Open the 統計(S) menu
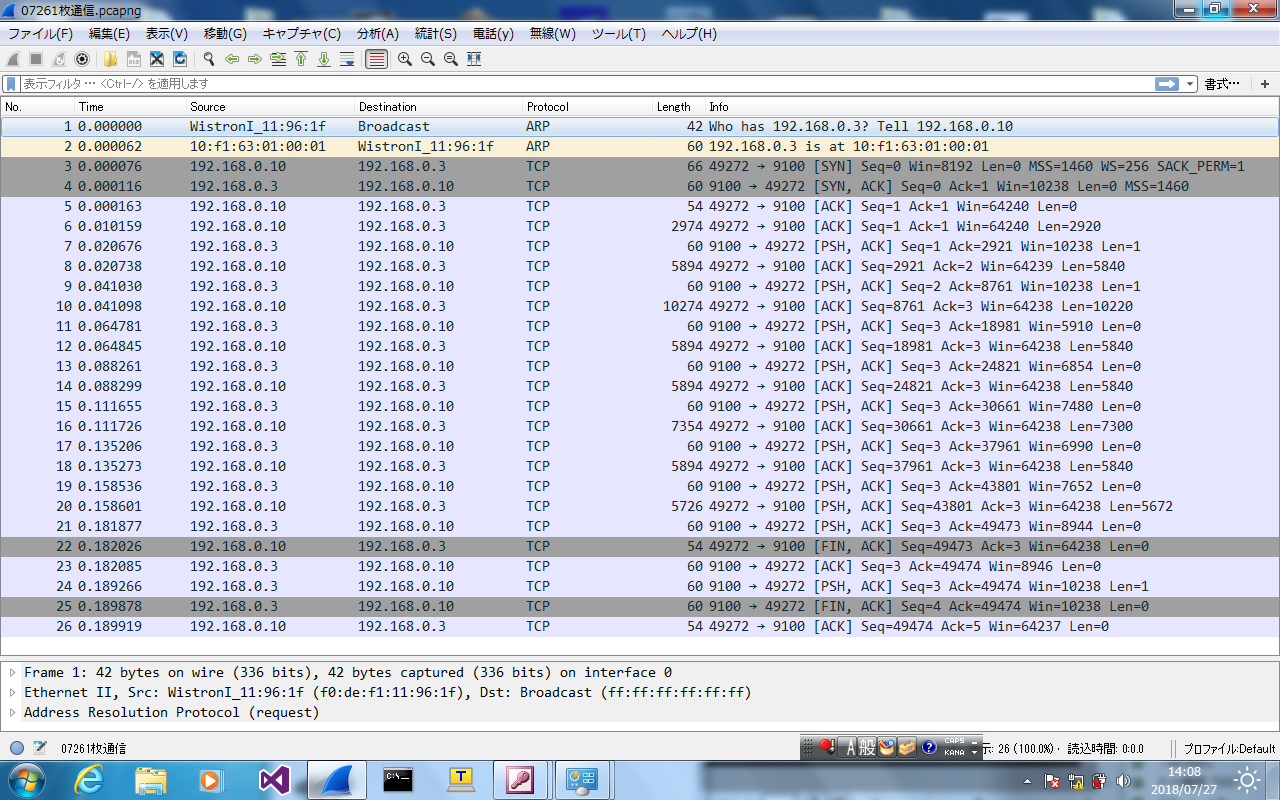This screenshot has width=1280, height=800. click(435, 33)
